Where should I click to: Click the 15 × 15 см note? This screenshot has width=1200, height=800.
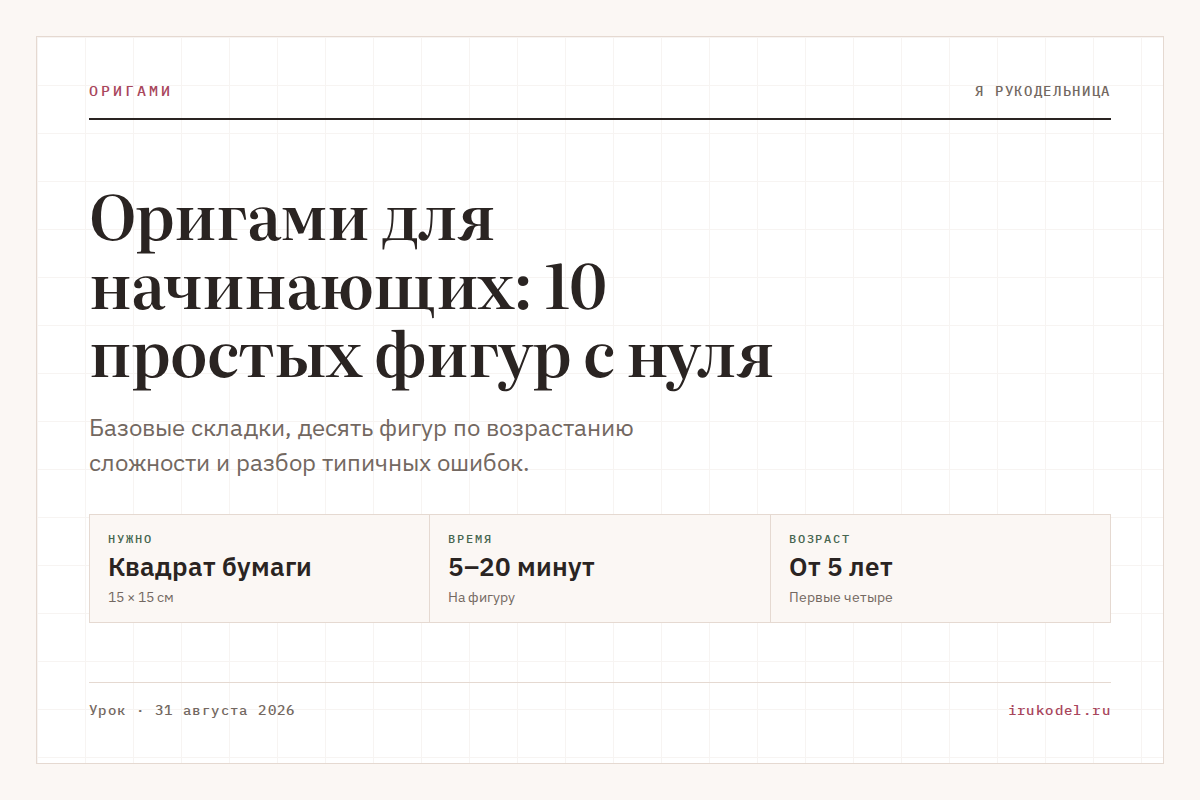click(x=141, y=598)
